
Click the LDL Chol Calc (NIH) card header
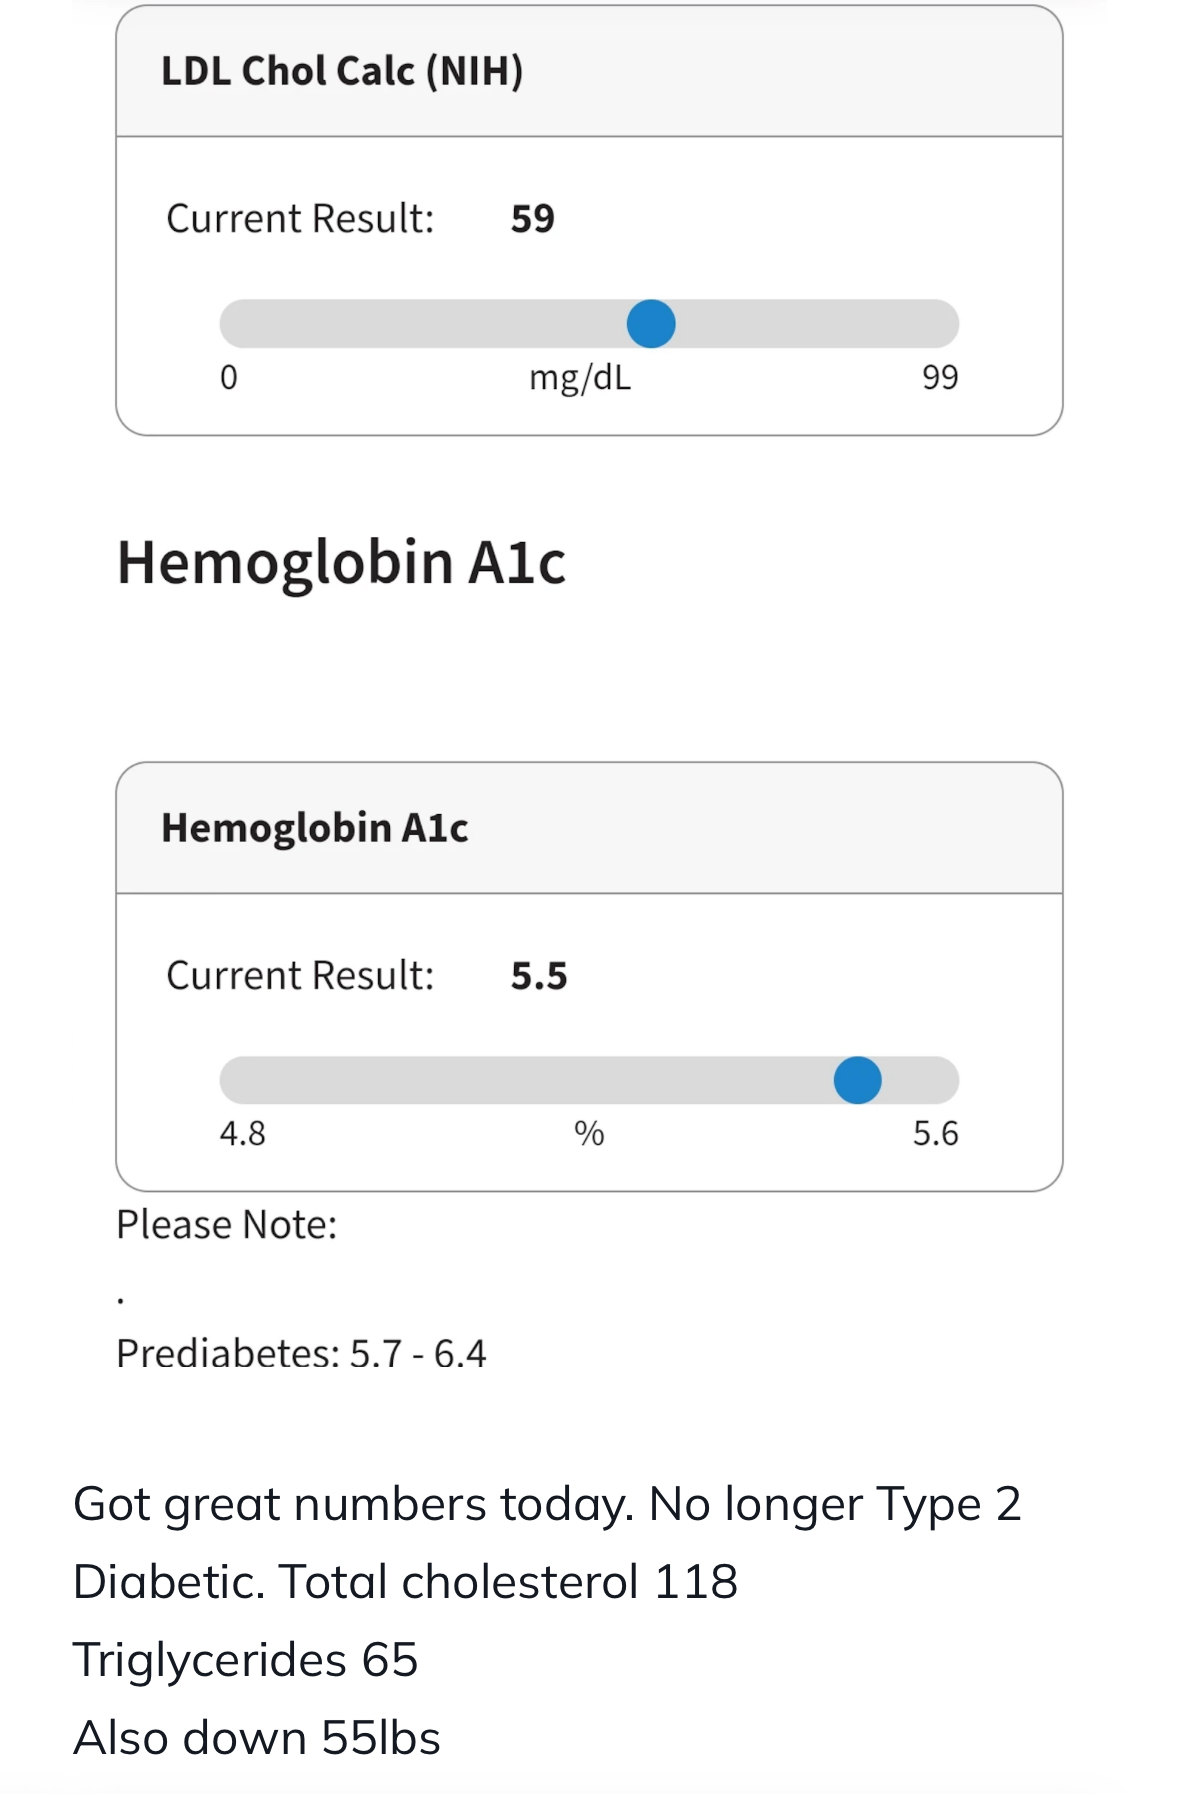[342, 71]
